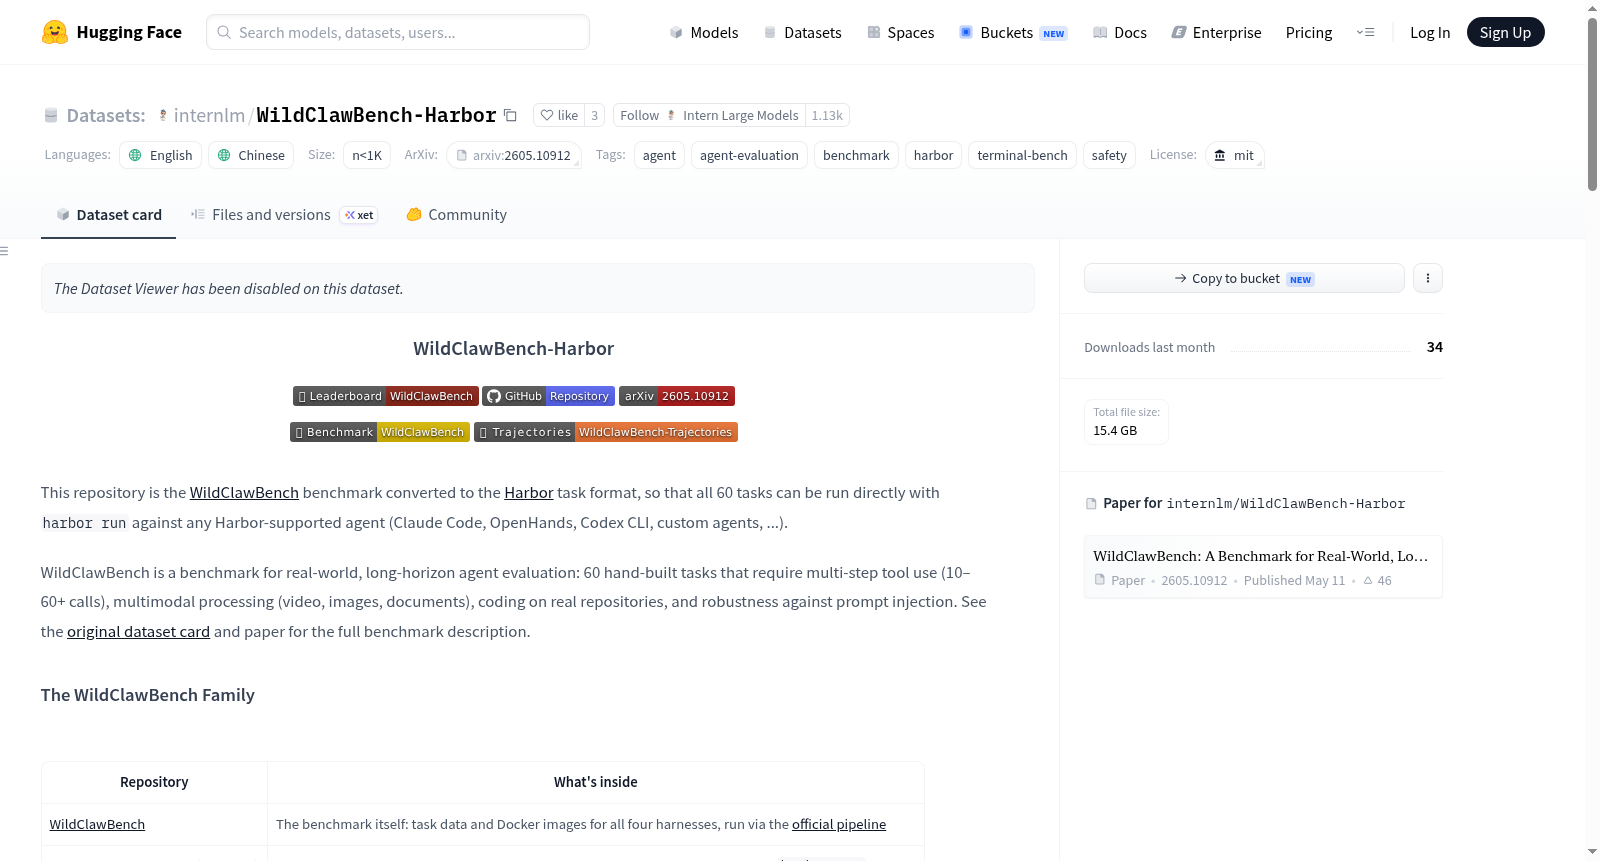
Task: Select the harbor tag
Action: click(x=933, y=155)
